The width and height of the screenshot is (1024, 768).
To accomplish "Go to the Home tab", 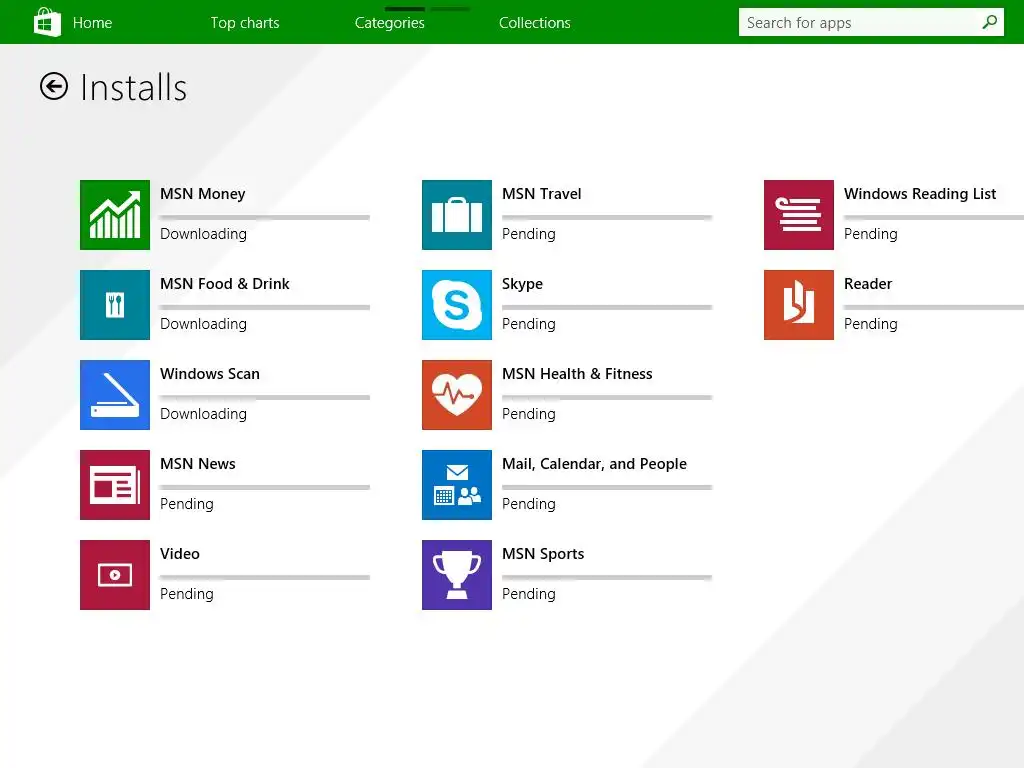I will pos(92,23).
